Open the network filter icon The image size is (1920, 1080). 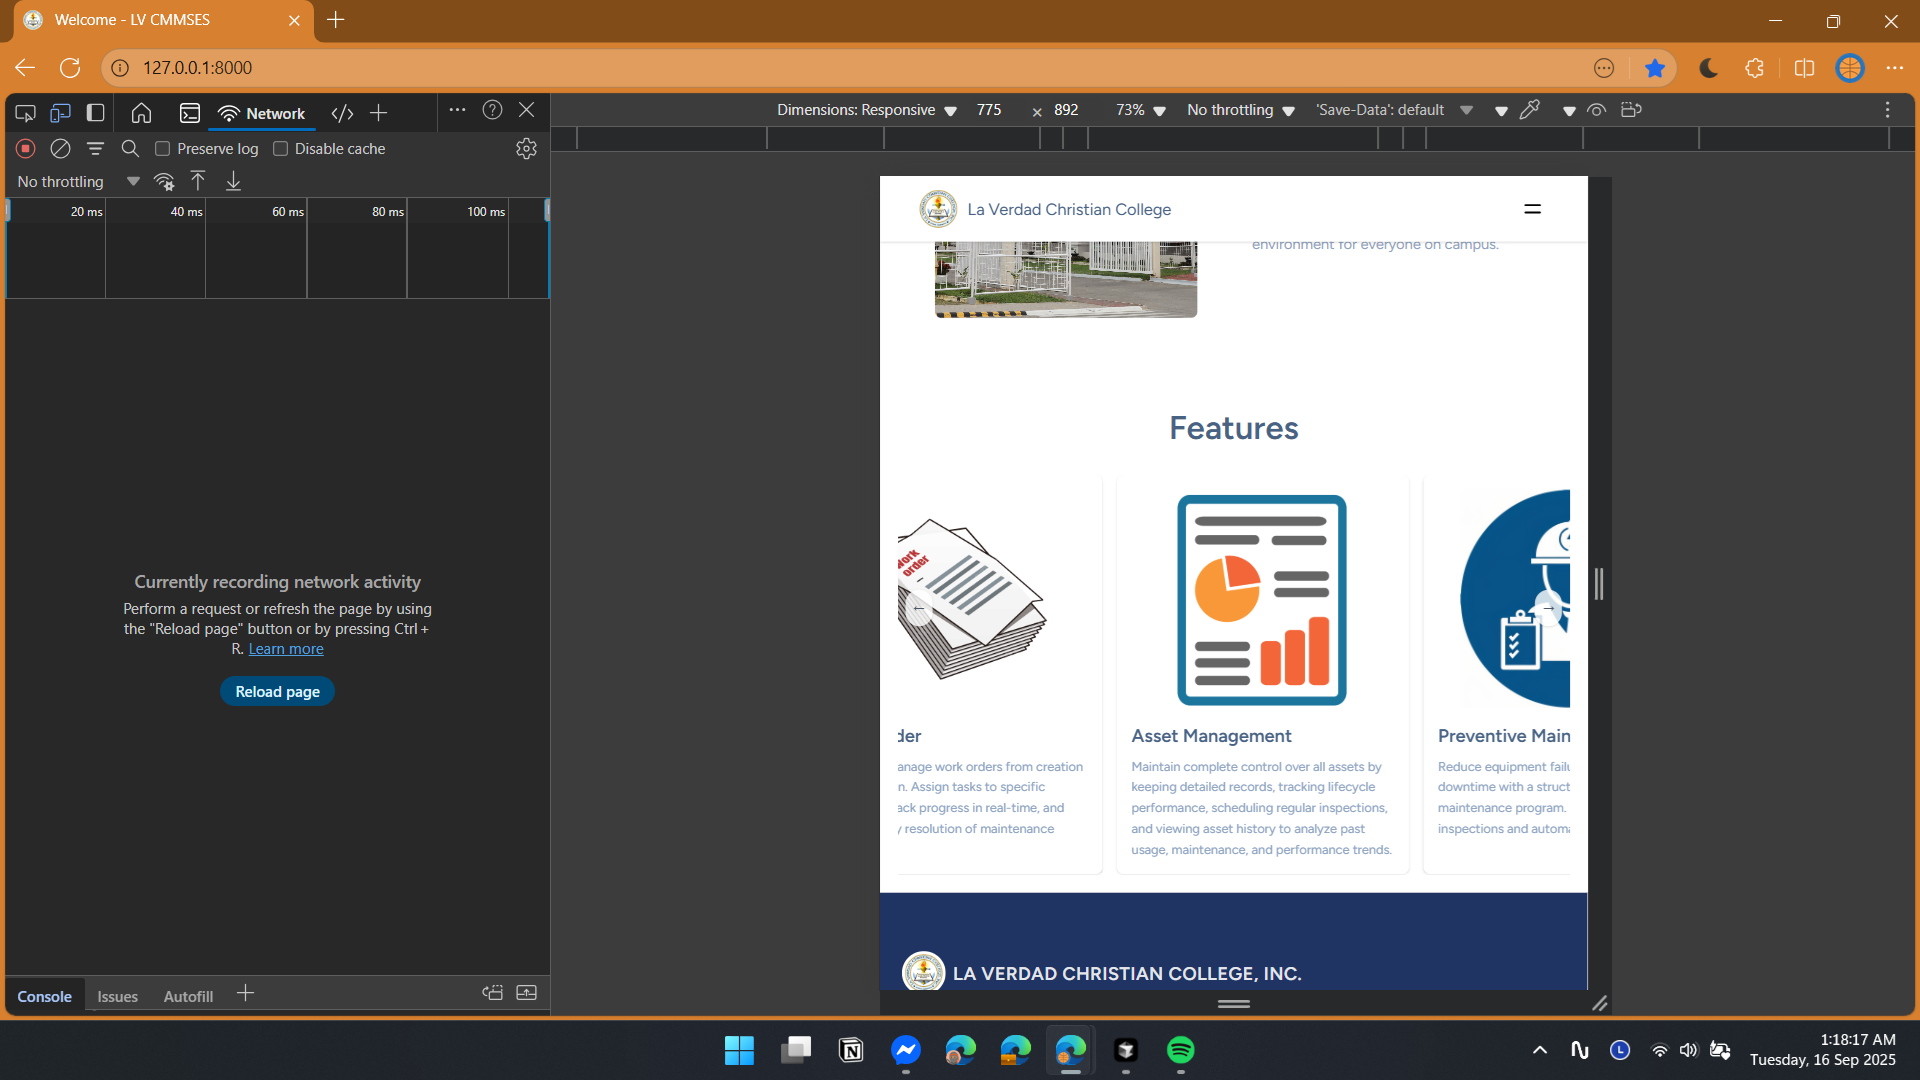(95, 149)
